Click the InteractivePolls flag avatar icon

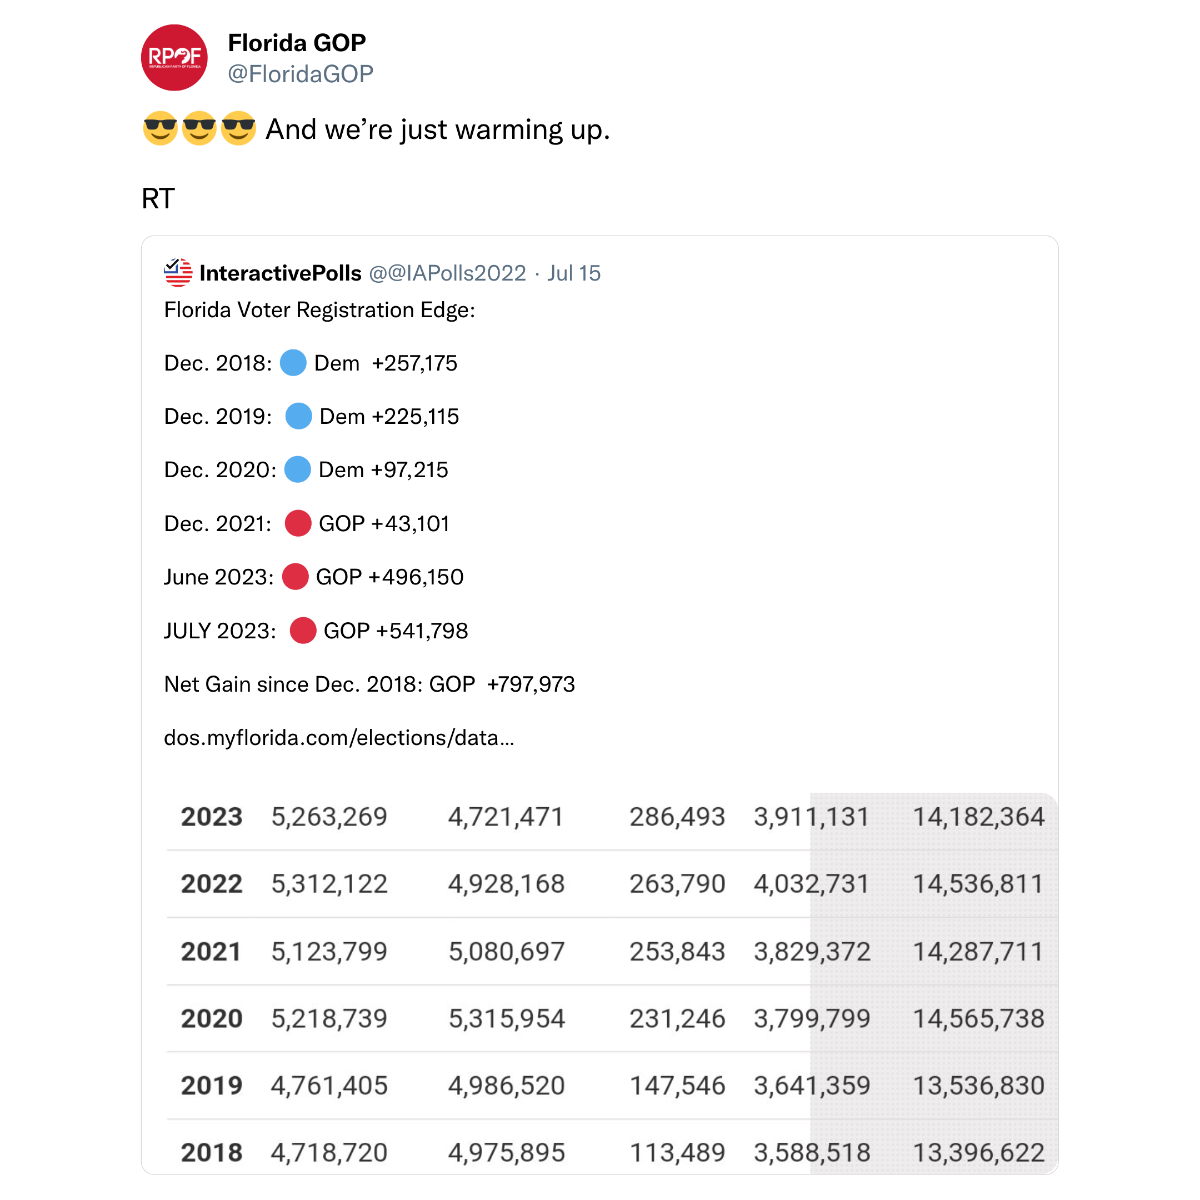(x=178, y=273)
